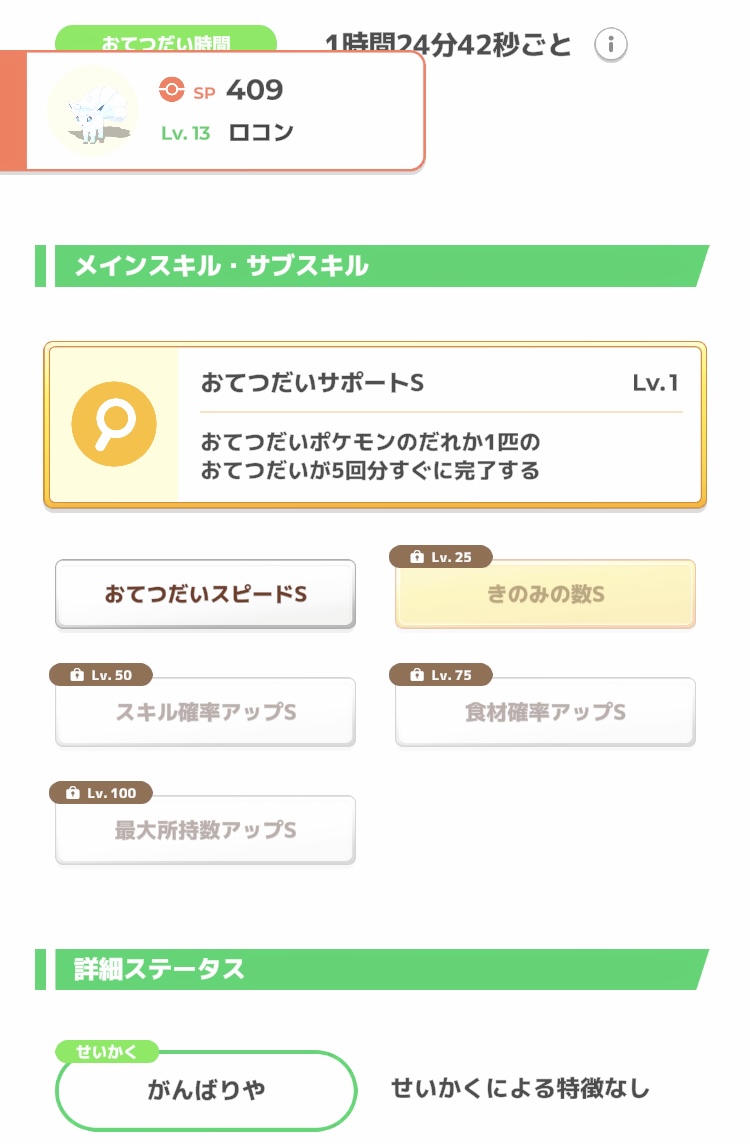Tap the lock icon on Lv. 75 badge
Screen dimensions: 750x1144
pos(417,675)
